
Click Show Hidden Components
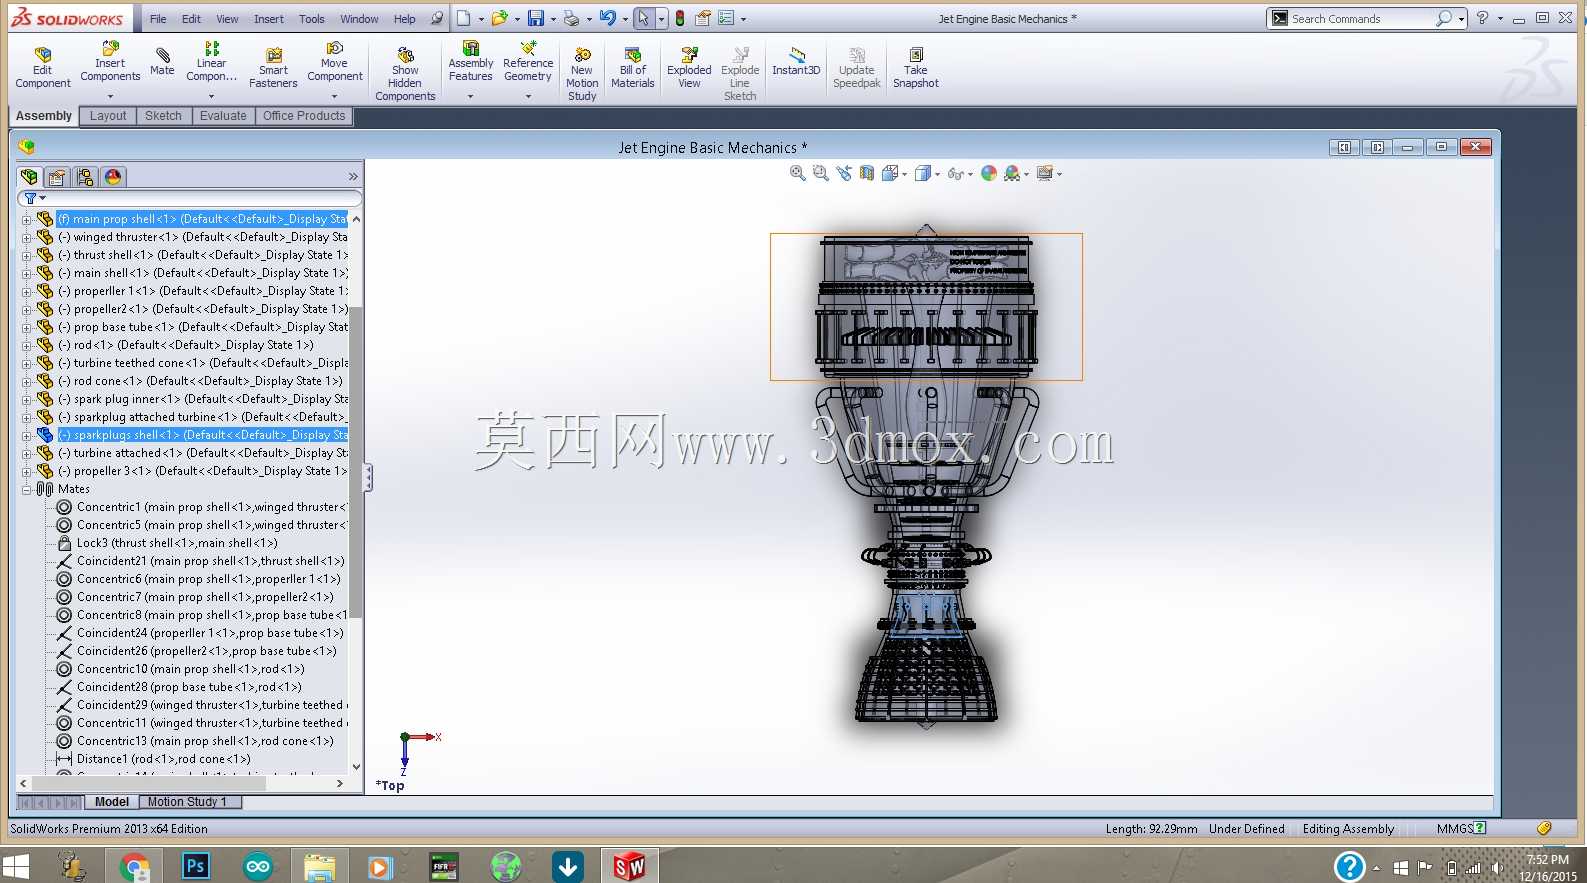405,74
